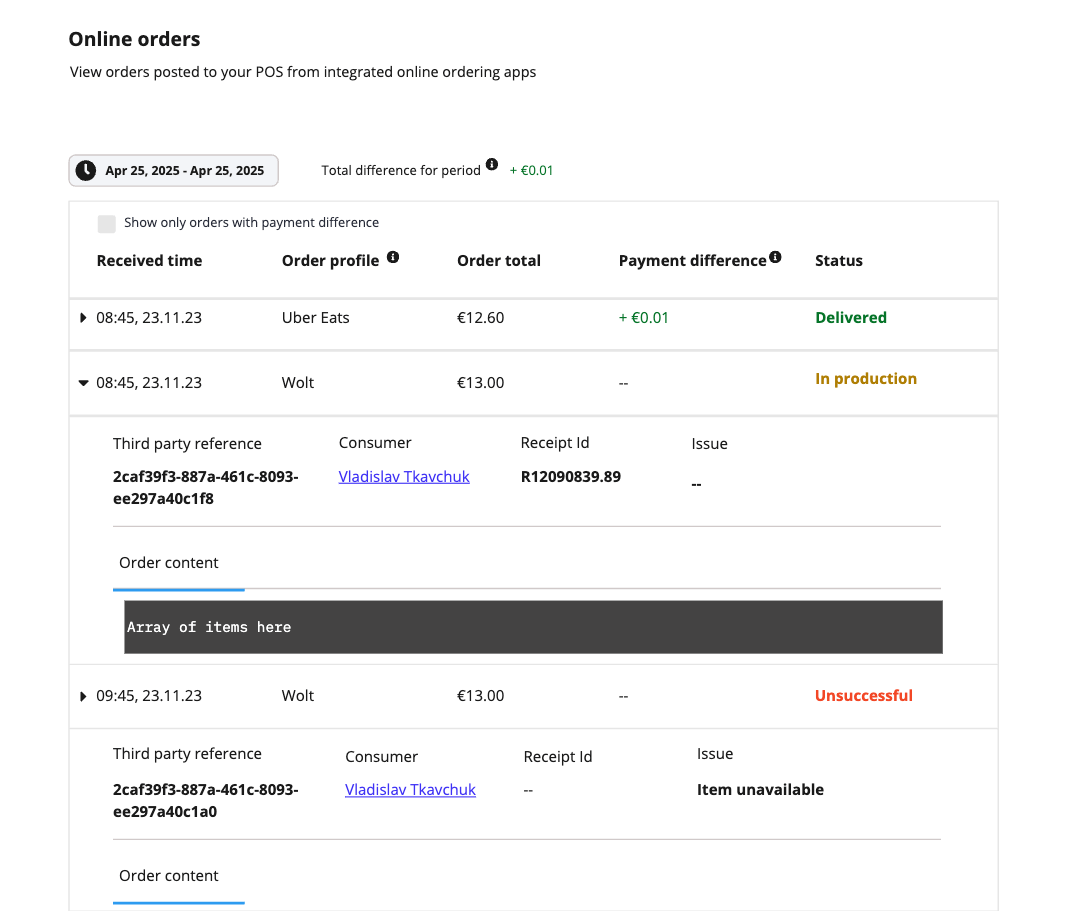Click the + €0.01 total difference value
The image size is (1080, 911).
(x=531, y=170)
